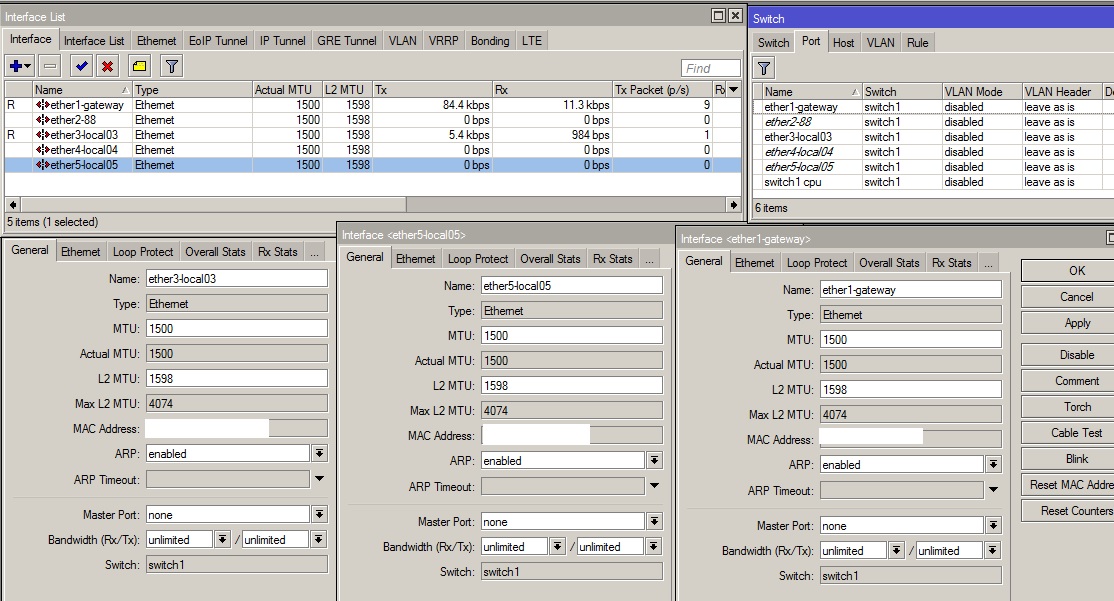Open the column chooser arrow in Interface List header
The image size is (1114, 601).
click(x=734, y=90)
